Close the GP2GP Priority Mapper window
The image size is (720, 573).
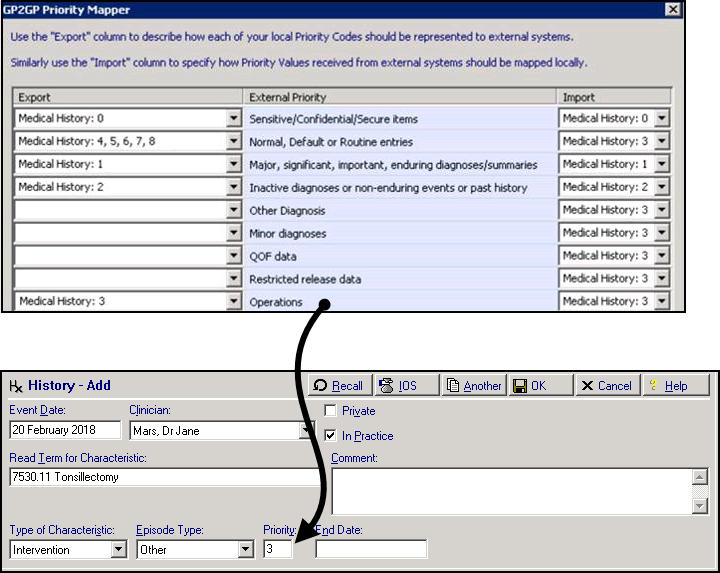701,10
